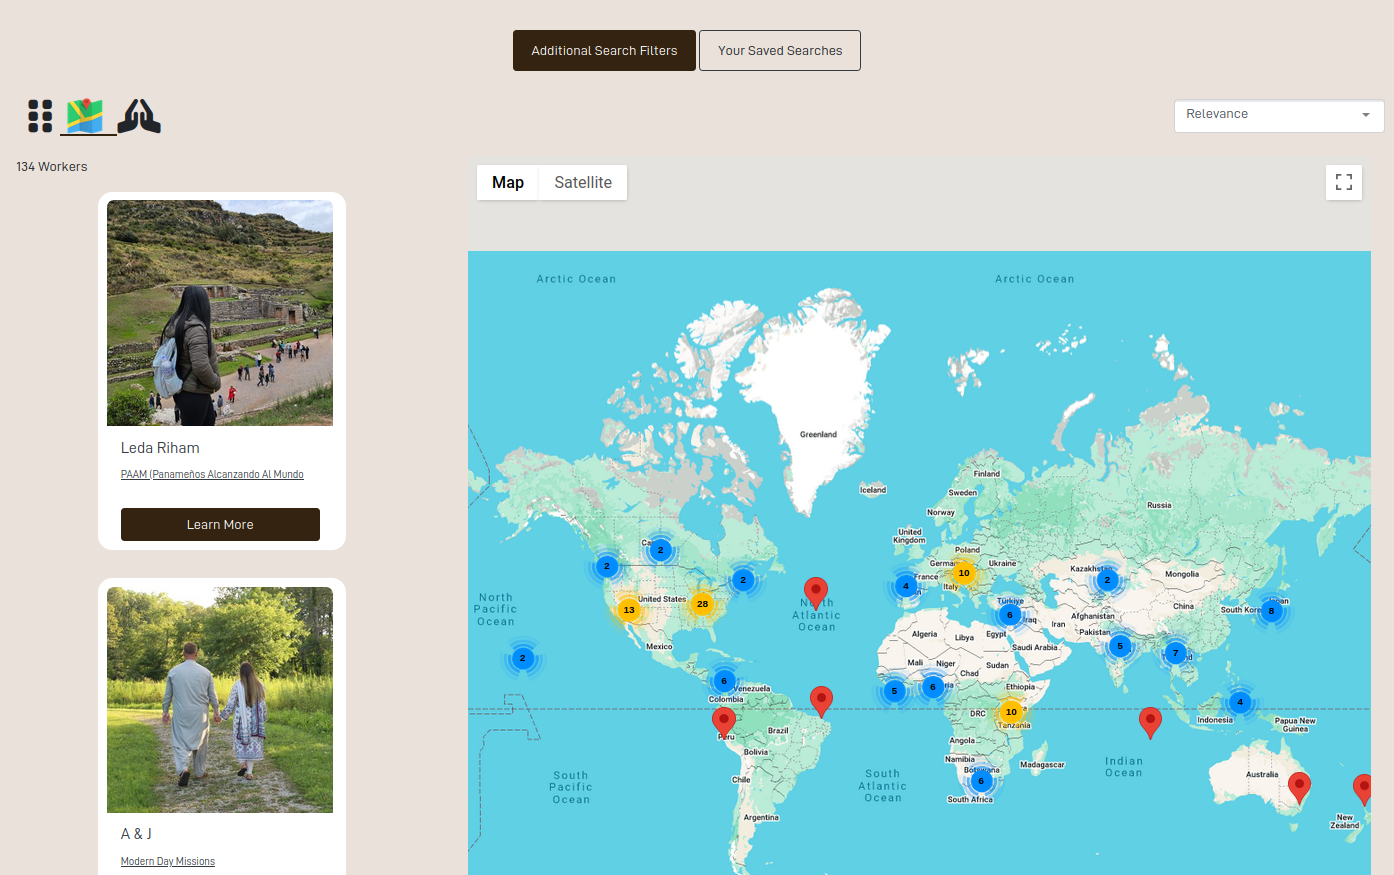The height and width of the screenshot is (875, 1394).
Task: Open cluster 10 over Tanzania
Action: click(1011, 712)
